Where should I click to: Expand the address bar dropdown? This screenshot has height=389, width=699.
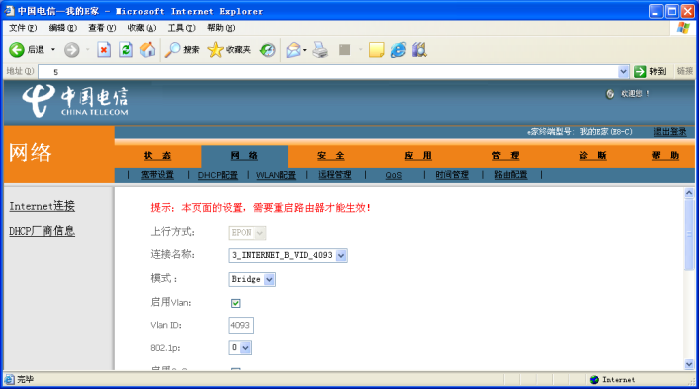click(x=623, y=71)
